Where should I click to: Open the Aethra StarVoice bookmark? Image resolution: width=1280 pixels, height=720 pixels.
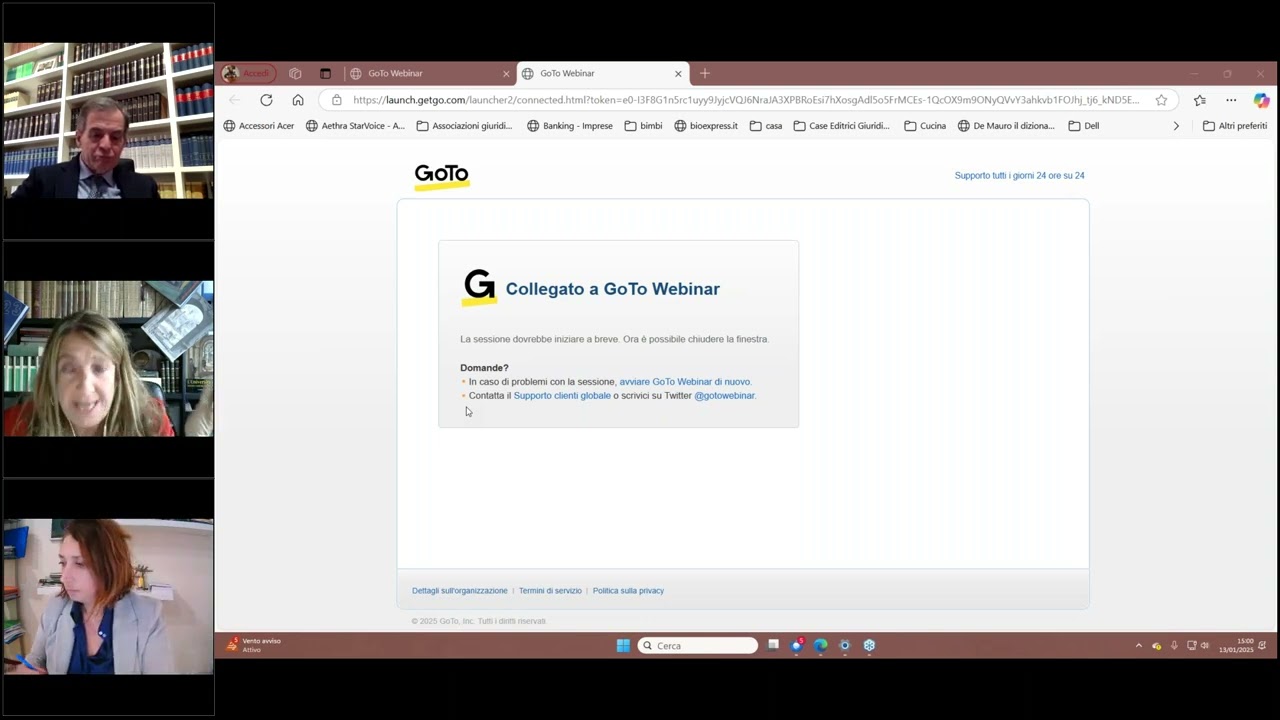[356, 126]
